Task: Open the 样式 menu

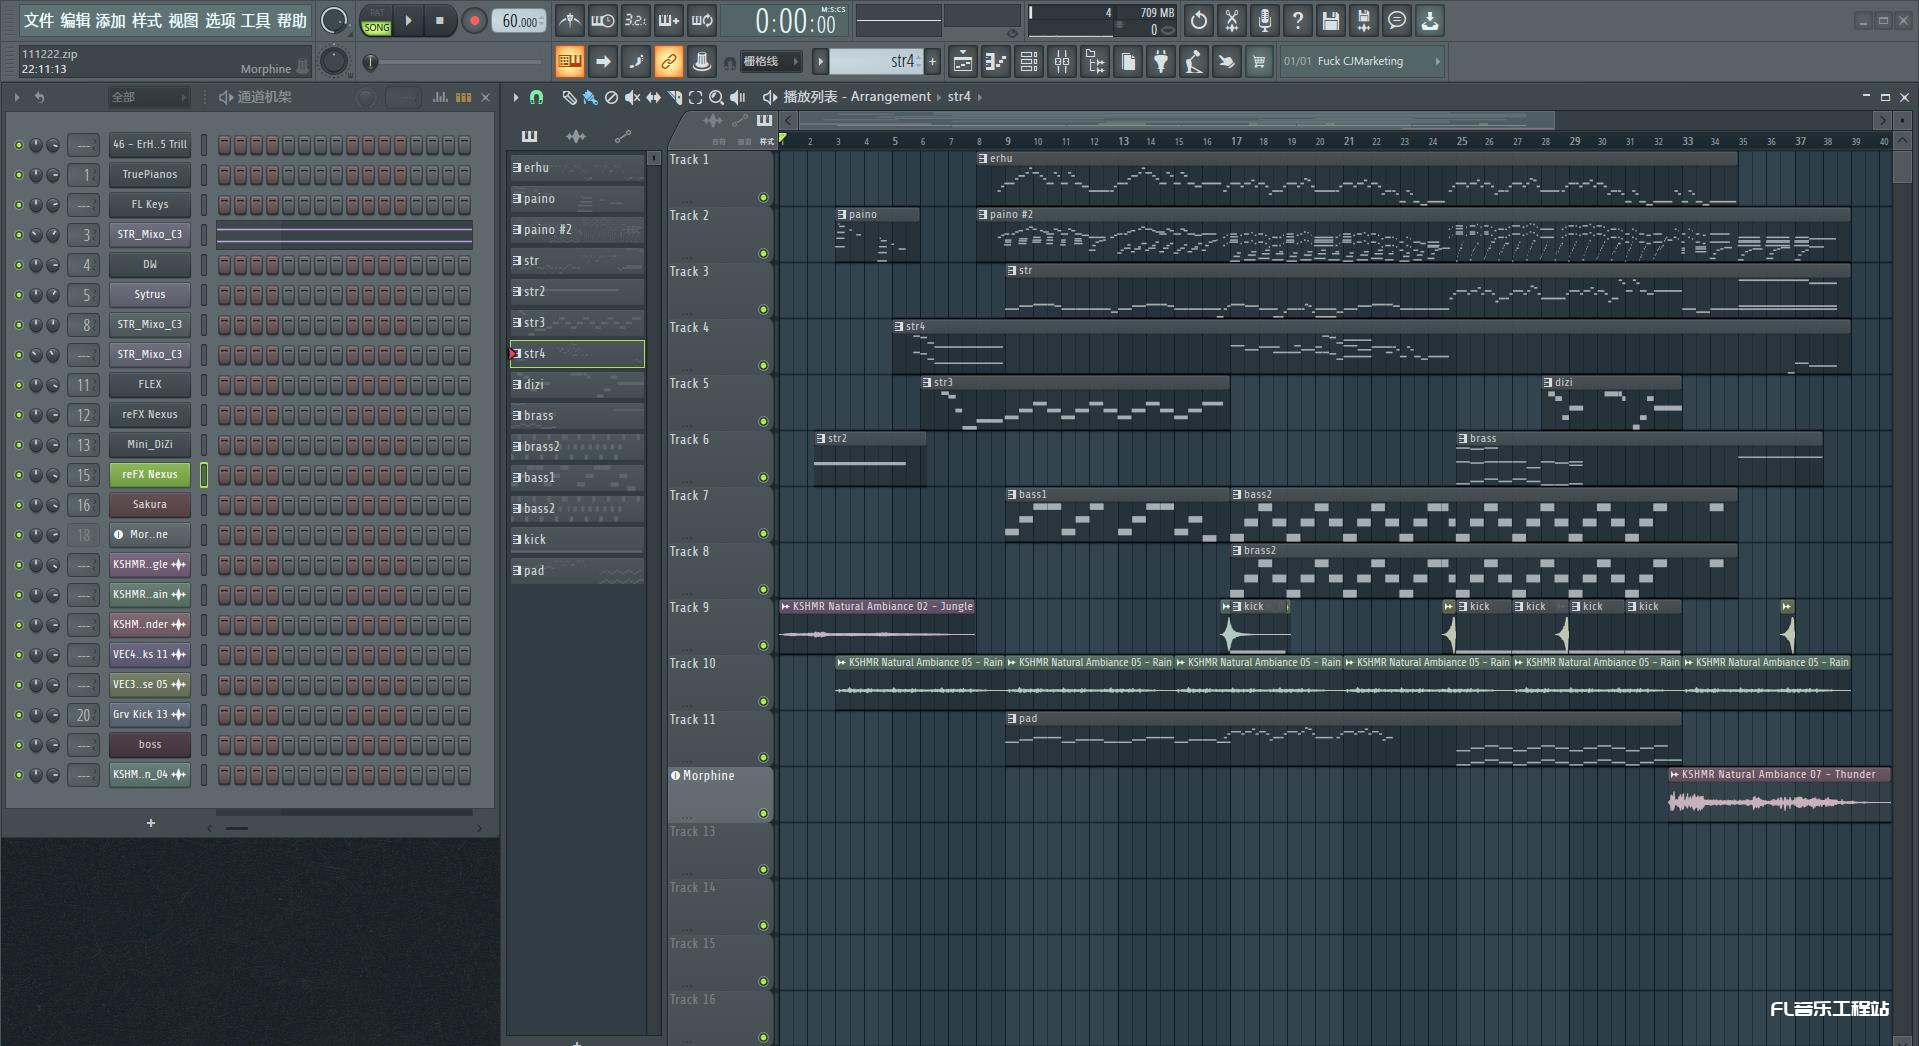Action: (147, 20)
